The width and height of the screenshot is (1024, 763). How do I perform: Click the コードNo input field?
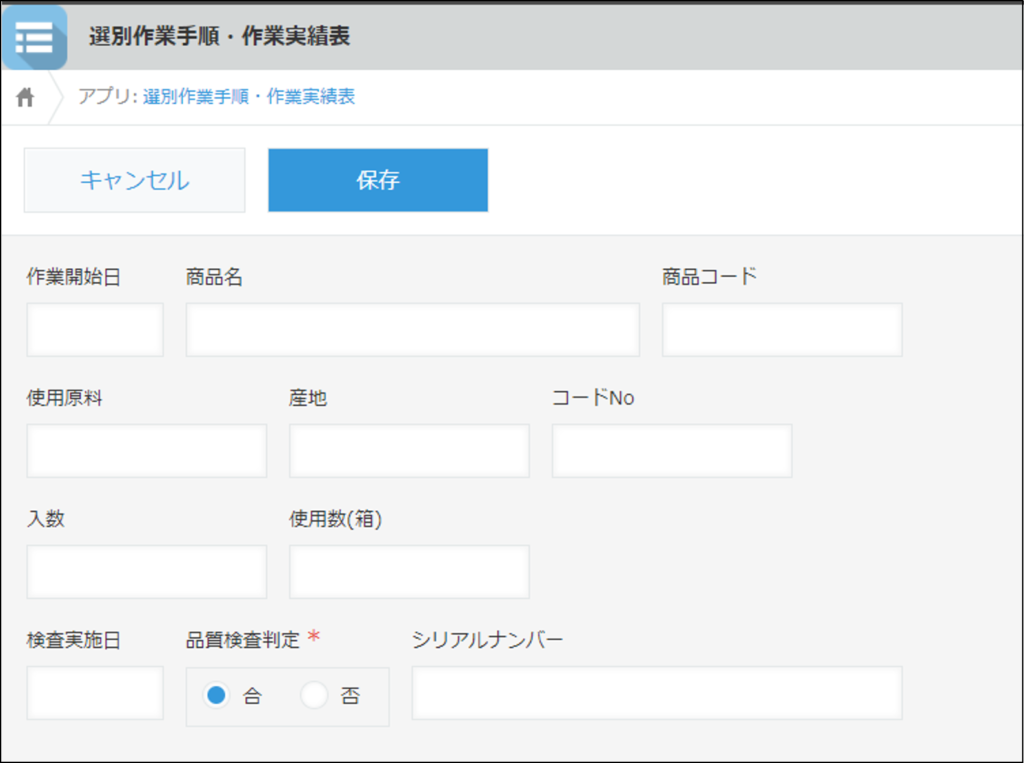[671, 451]
